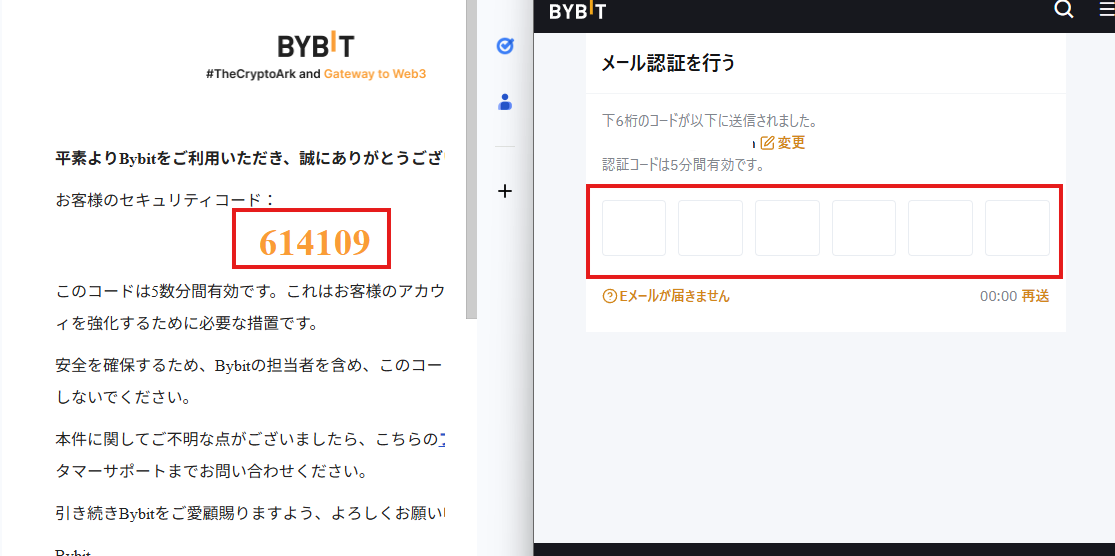Click the email pane vertical scrollbar
This screenshot has width=1115, height=556.
[x=471, y=159]
